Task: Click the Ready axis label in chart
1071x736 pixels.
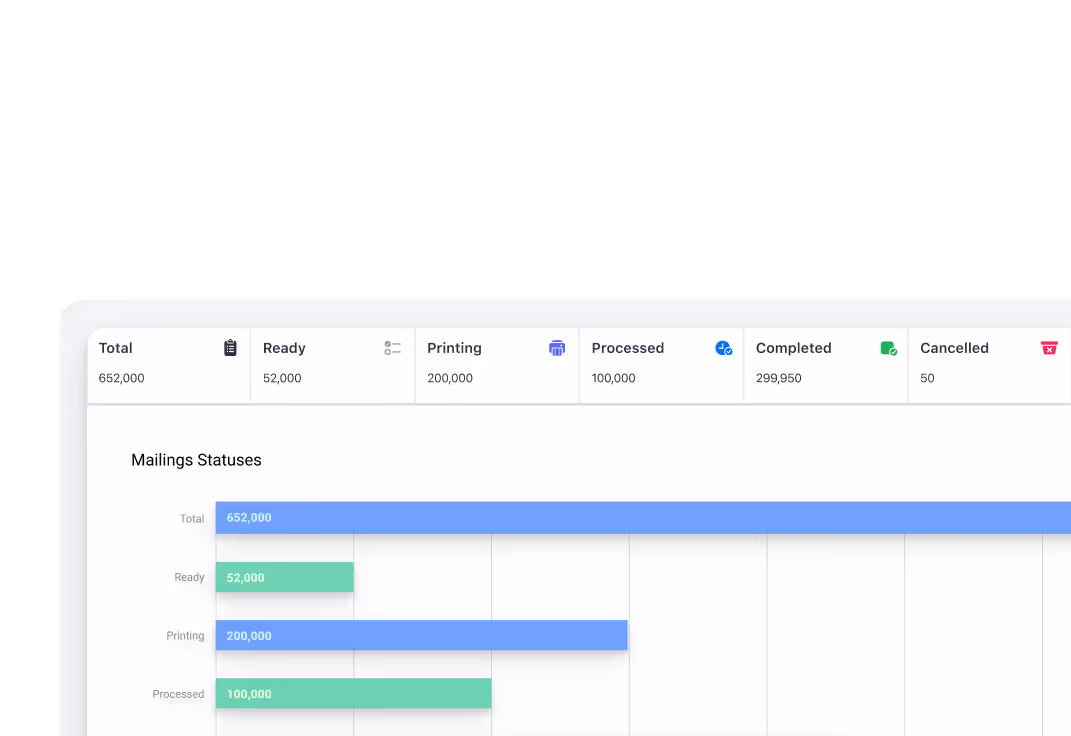Action: [189, 578]
